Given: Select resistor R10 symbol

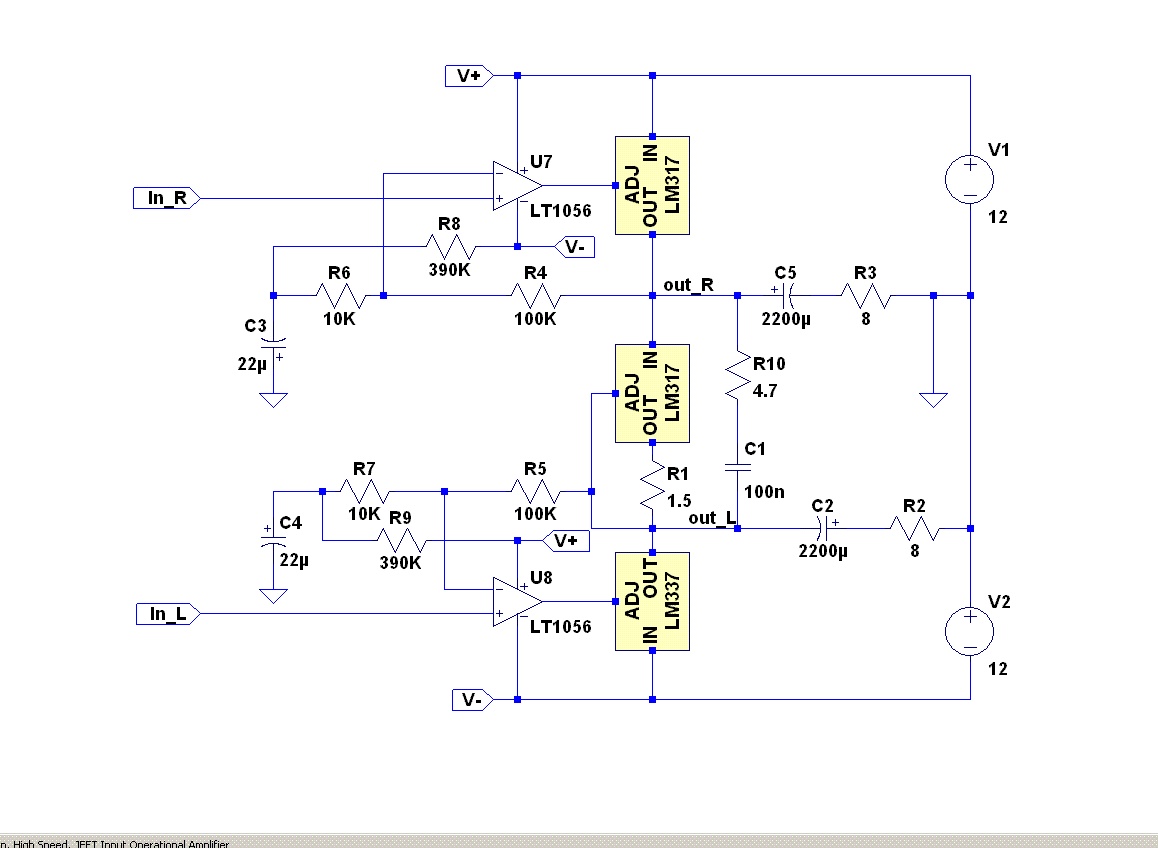Looking at the screenshot, I should [x=737, y=376].
